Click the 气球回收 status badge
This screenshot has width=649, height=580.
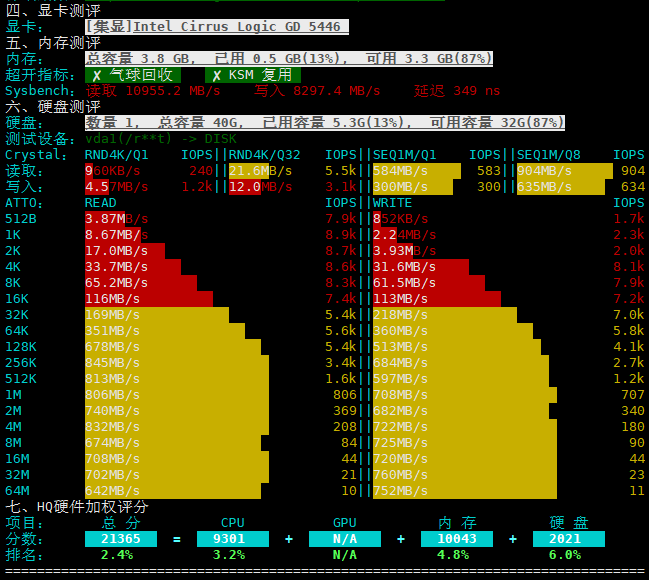133,75
